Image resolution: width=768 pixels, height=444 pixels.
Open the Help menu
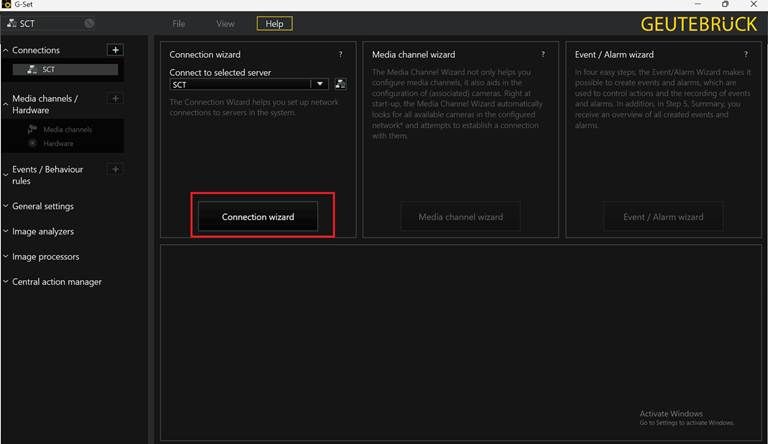point(274,24)
